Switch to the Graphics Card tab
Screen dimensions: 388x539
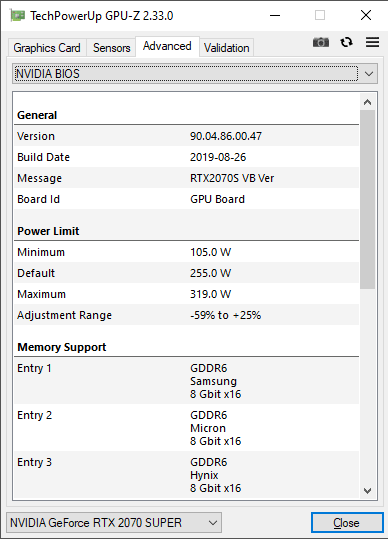coord(47,48)
